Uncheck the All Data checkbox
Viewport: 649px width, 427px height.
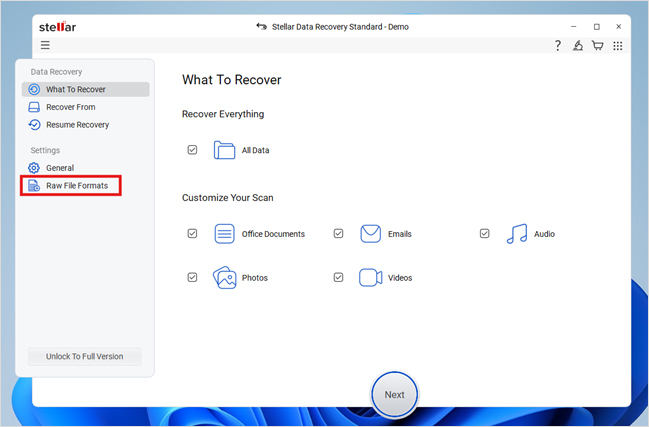pyautogui.click(x=192, y=150)
